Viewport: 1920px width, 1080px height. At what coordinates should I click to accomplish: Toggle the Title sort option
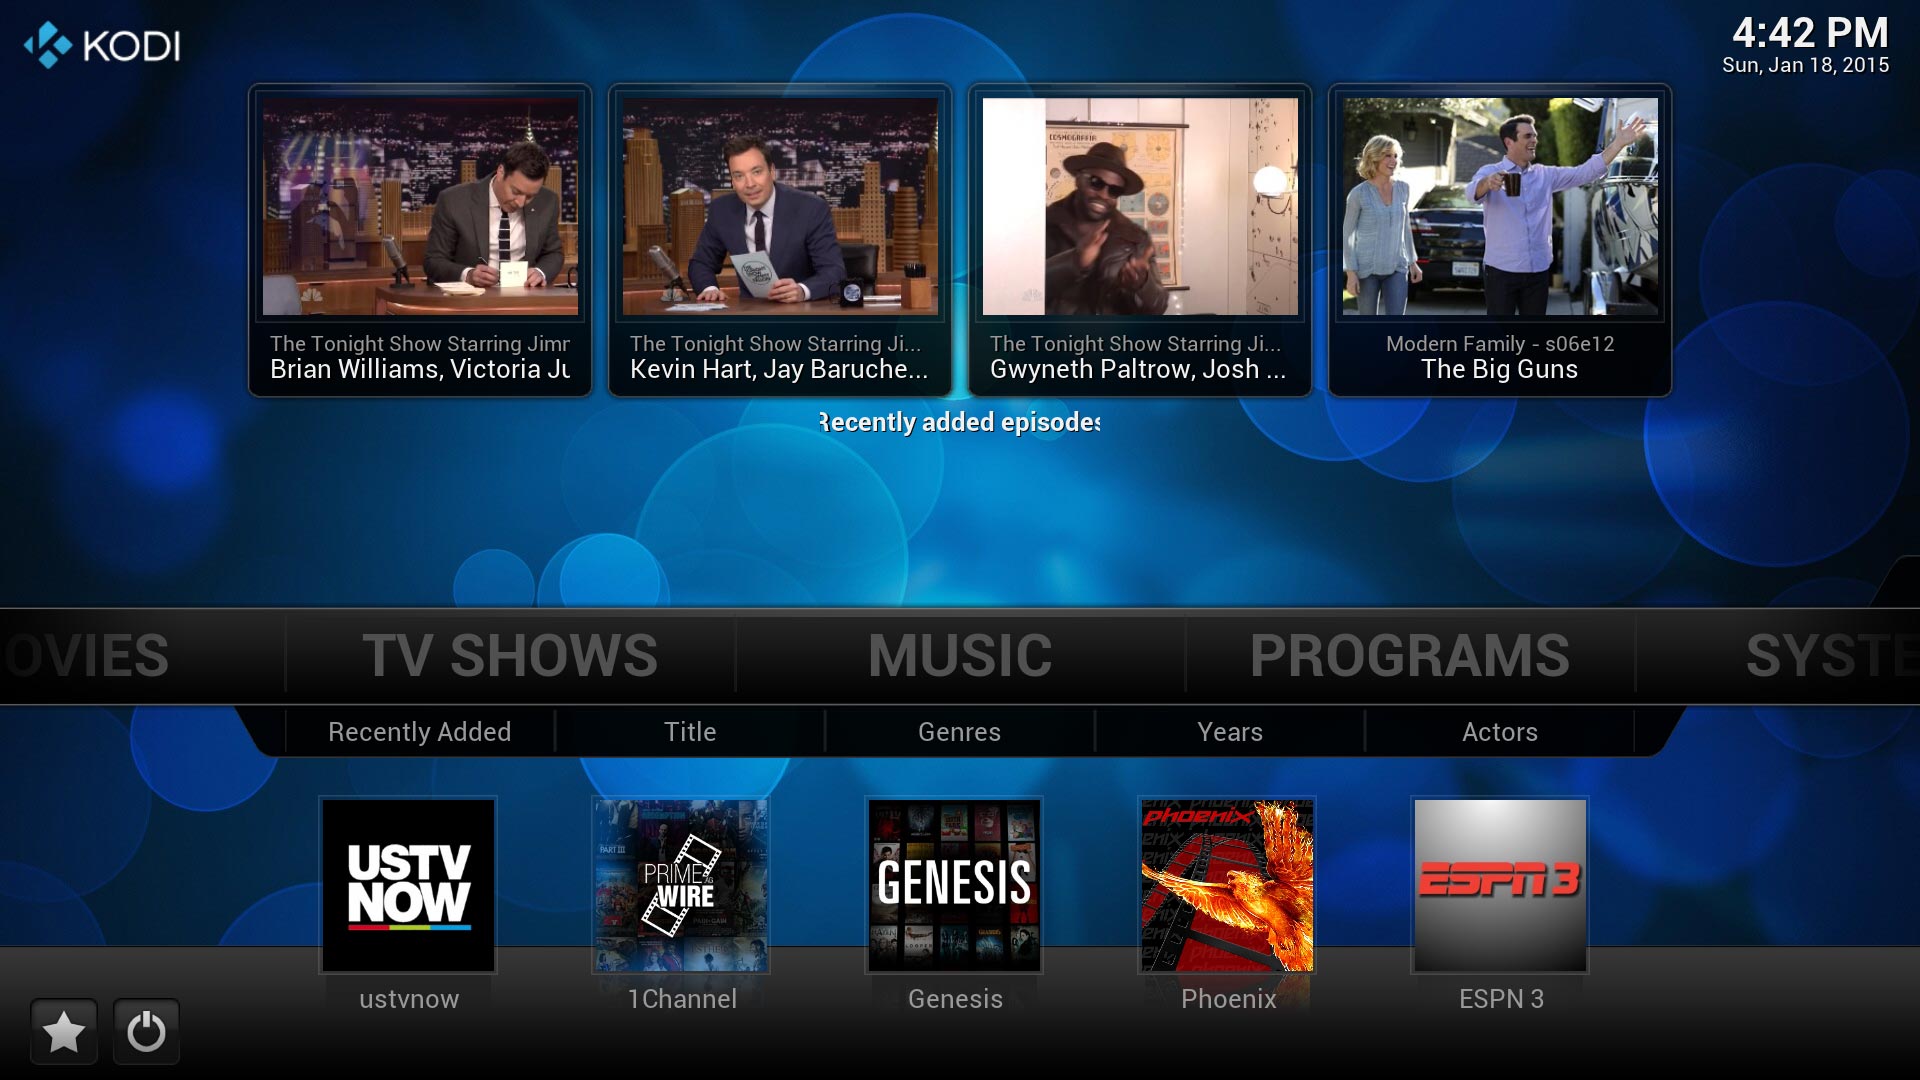click(x=687, y=732)
